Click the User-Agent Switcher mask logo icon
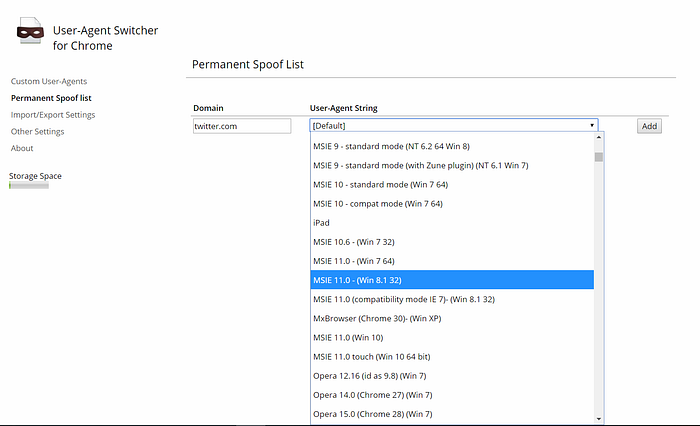 click(x=30, y=30)
